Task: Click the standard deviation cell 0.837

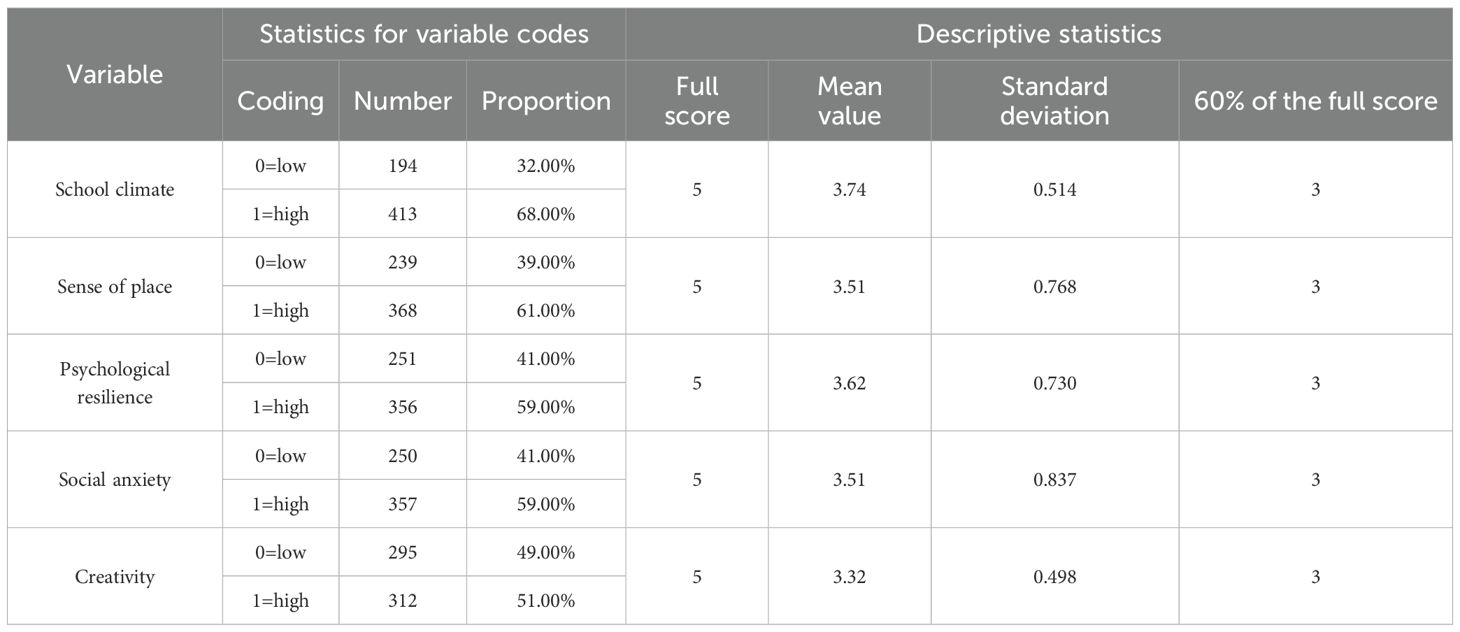Action: point(1055,480)
